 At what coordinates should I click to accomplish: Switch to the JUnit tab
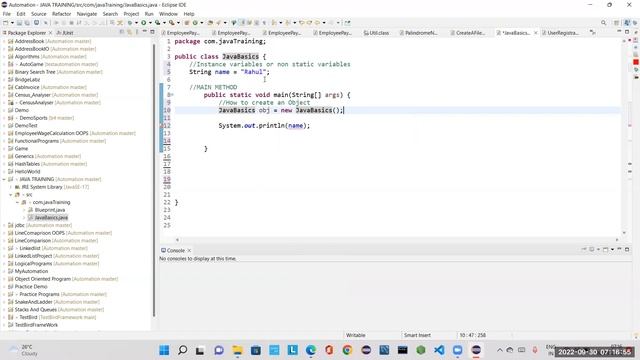(65, 32)
